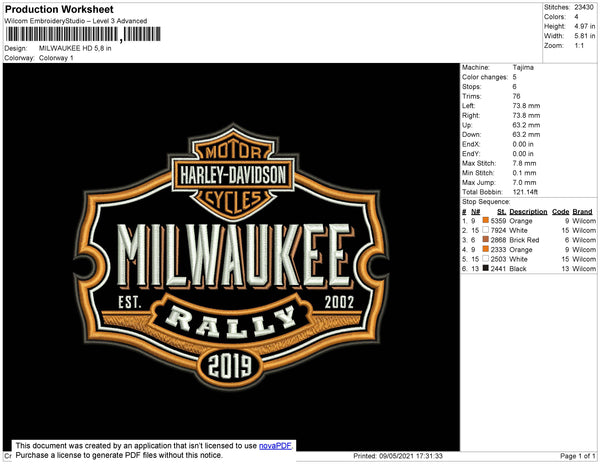
Task: Click the Wilcom brand in the Black row
Action: pyautogui.click(x=584, y=269)
